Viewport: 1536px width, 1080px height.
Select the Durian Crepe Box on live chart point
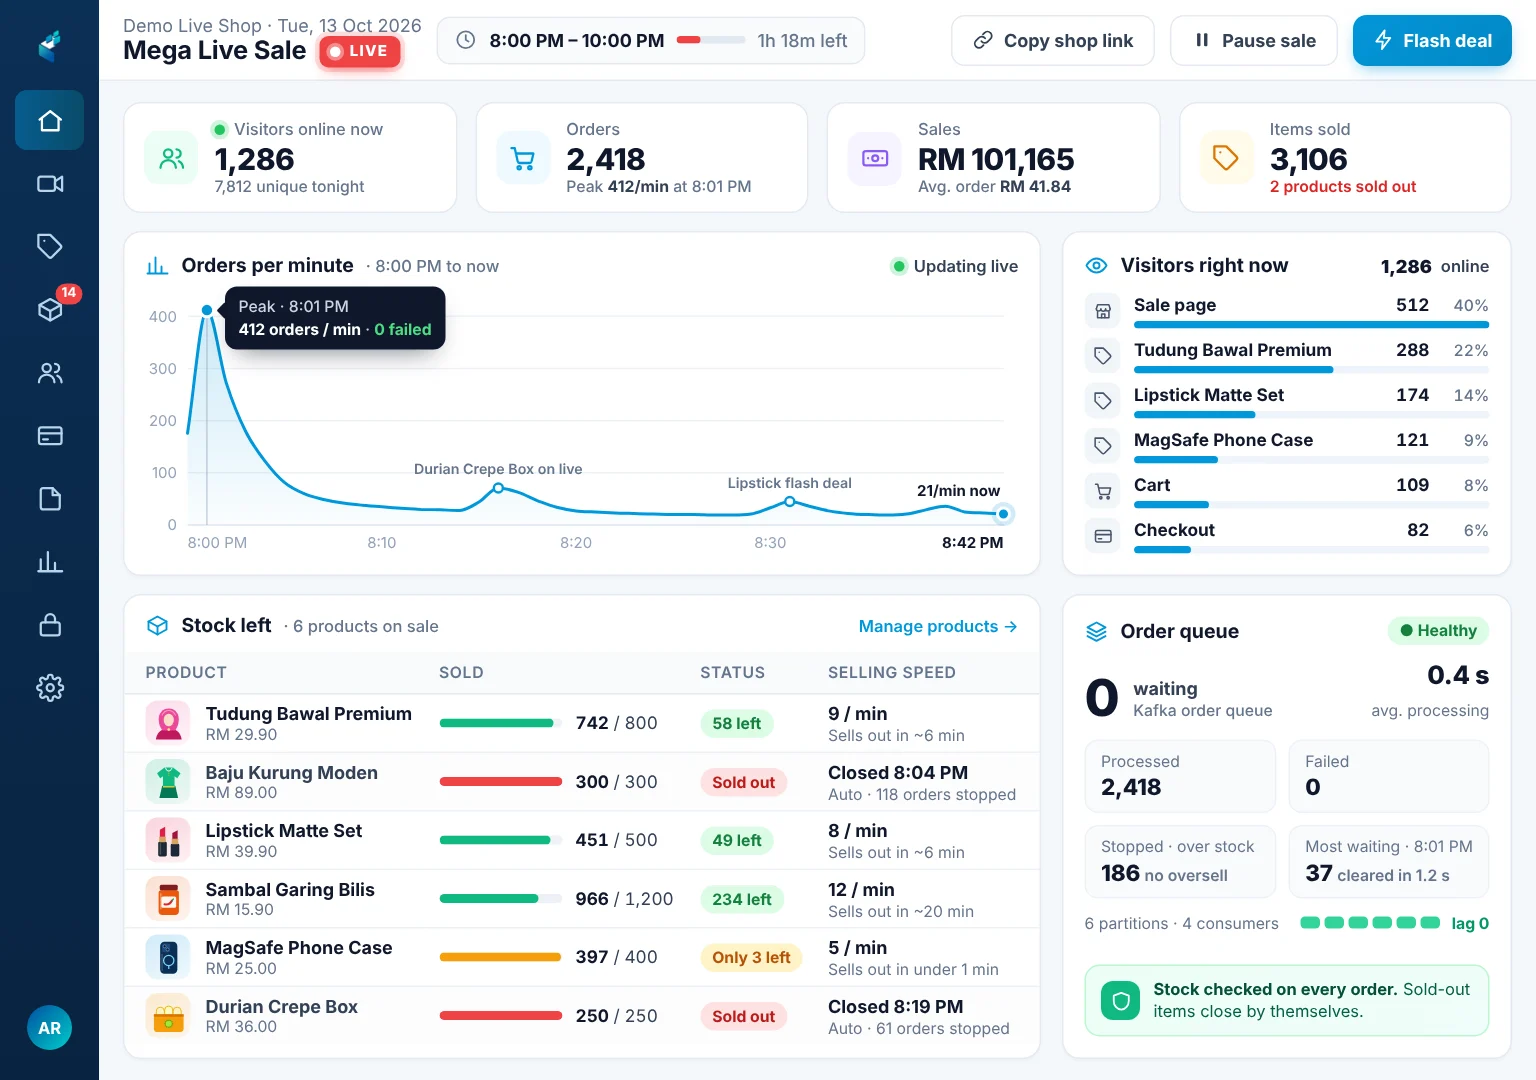498,488
